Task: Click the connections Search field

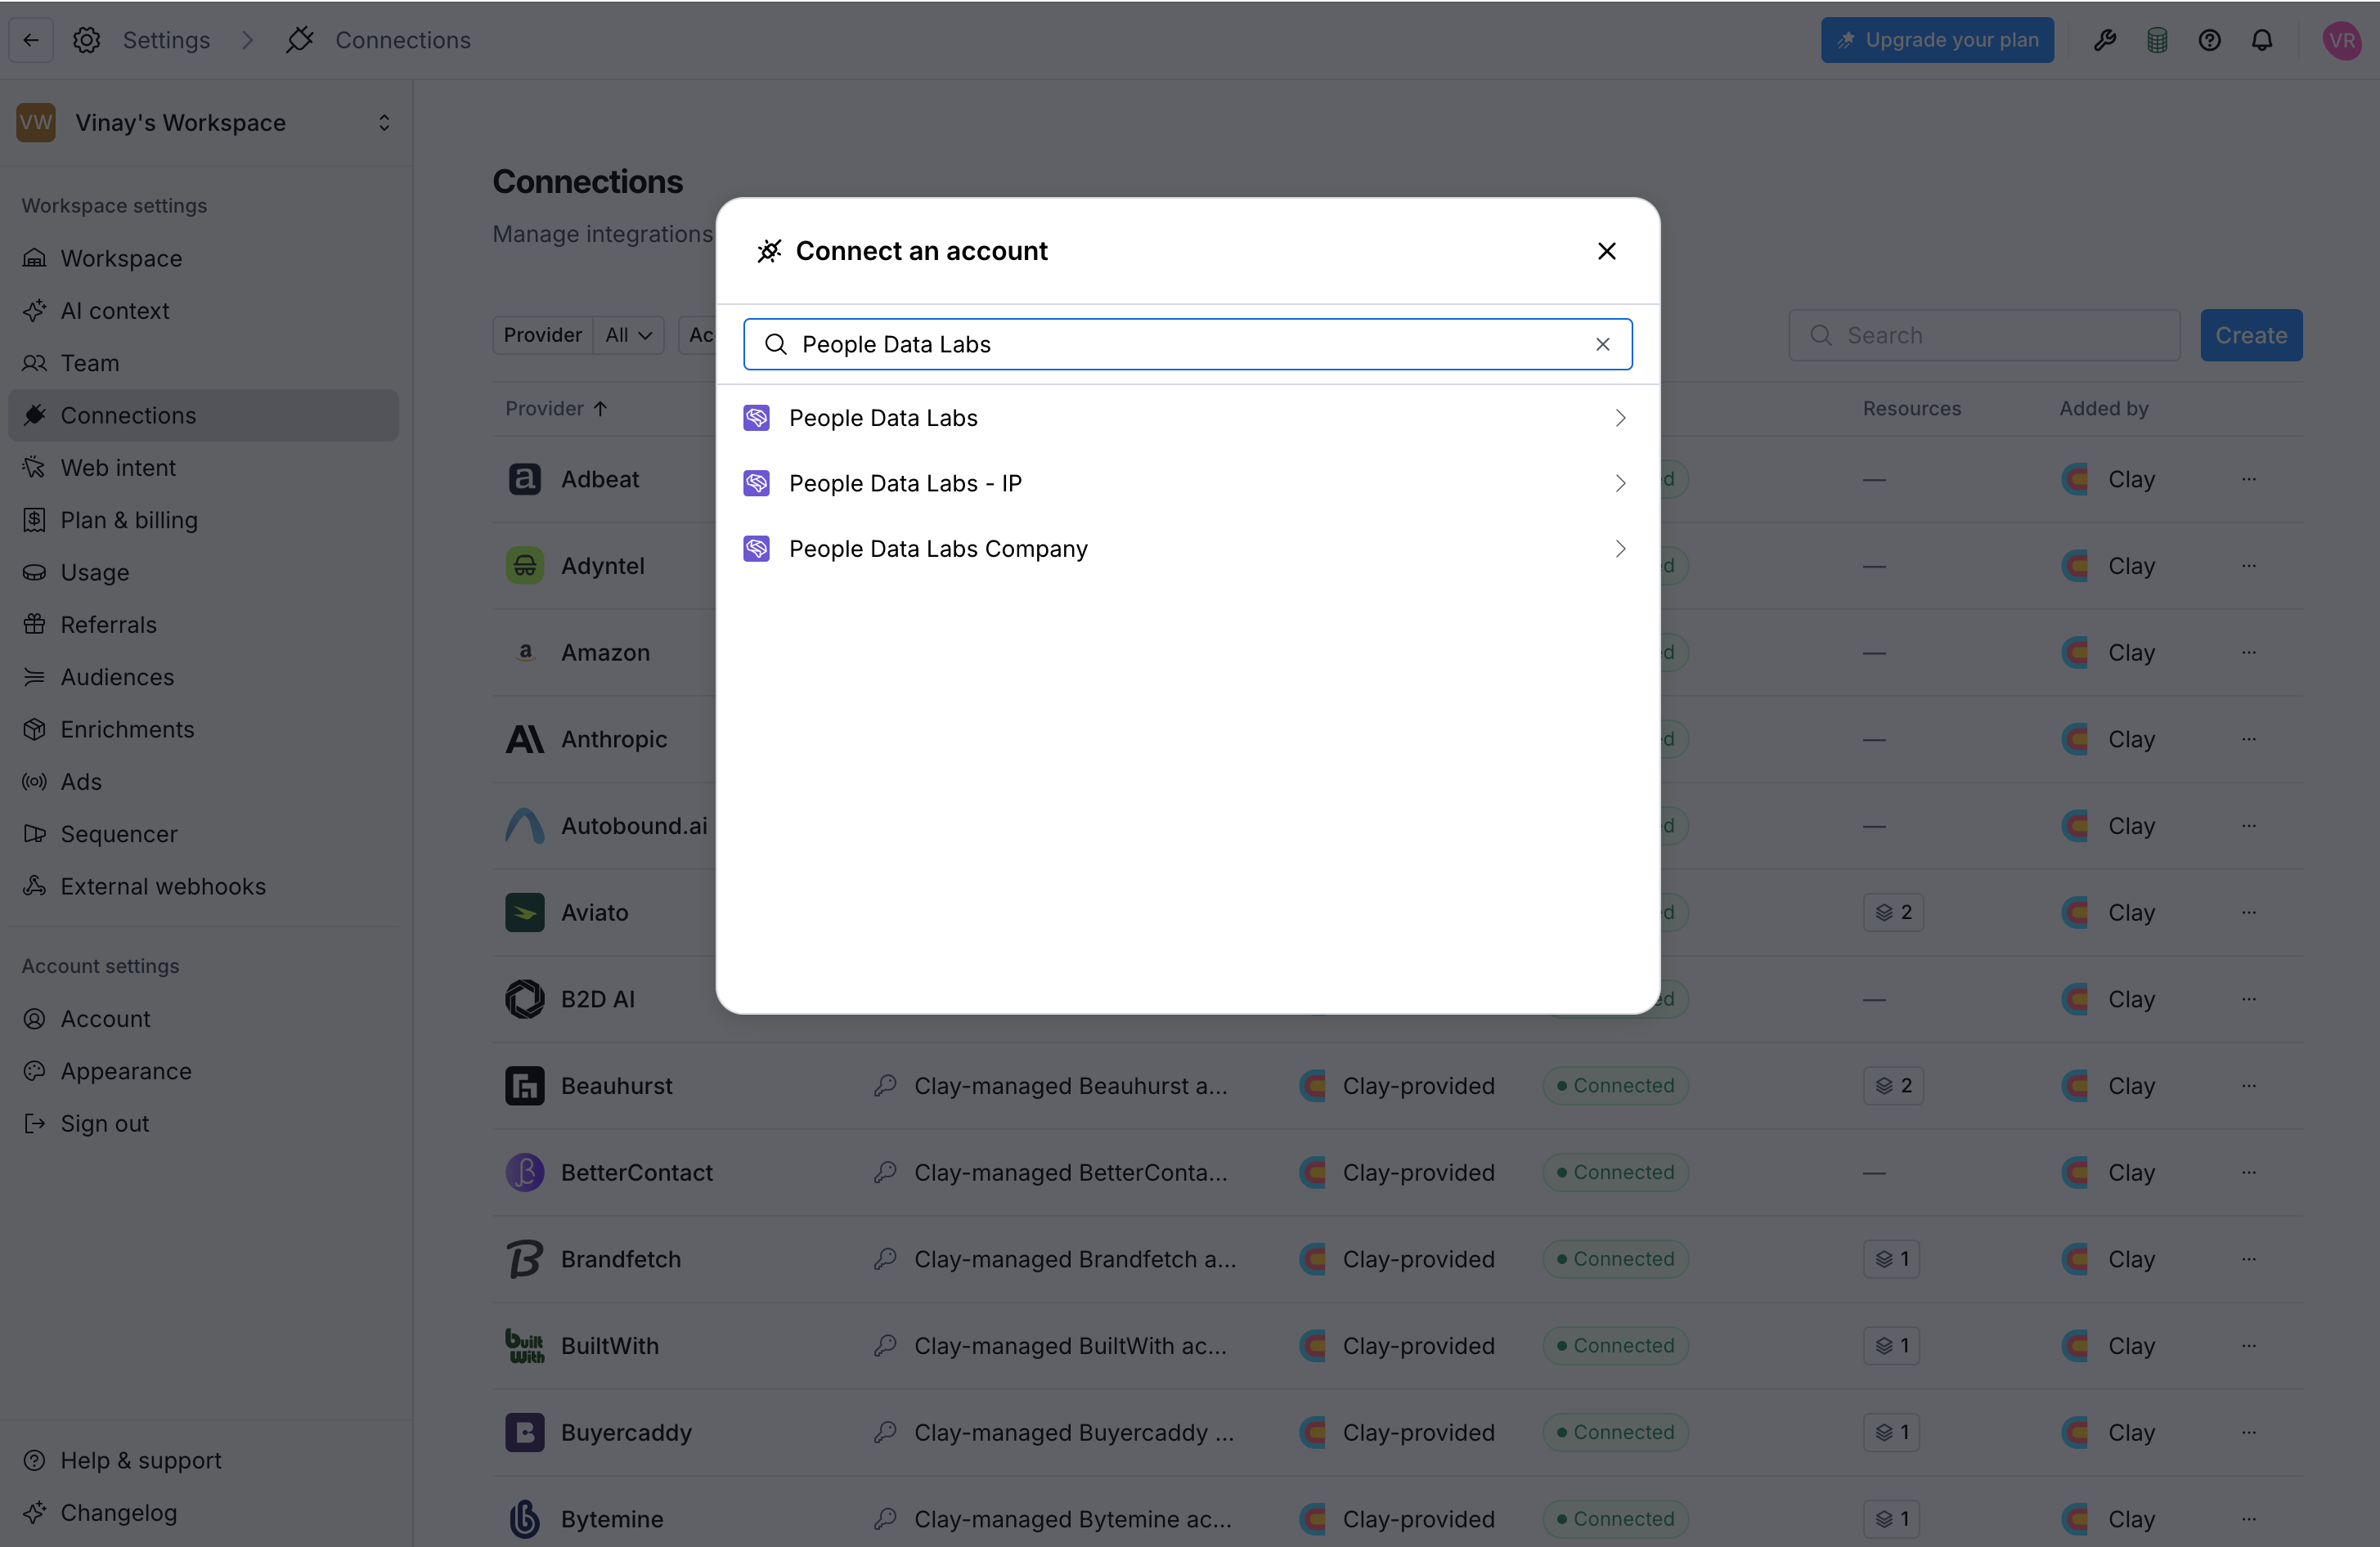Action: (1984, 335)
